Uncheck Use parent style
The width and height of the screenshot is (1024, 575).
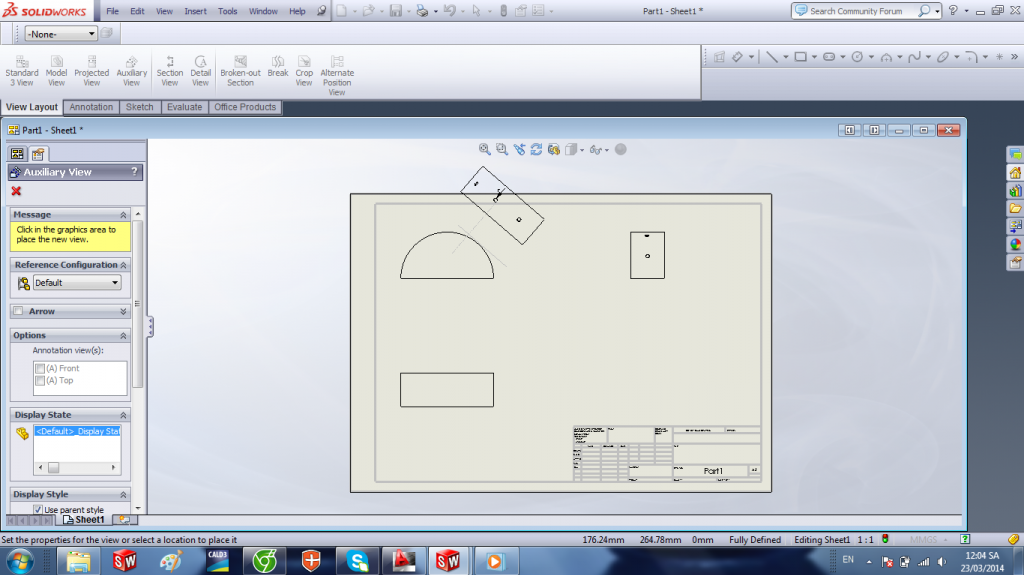click(x=38, y=510)
